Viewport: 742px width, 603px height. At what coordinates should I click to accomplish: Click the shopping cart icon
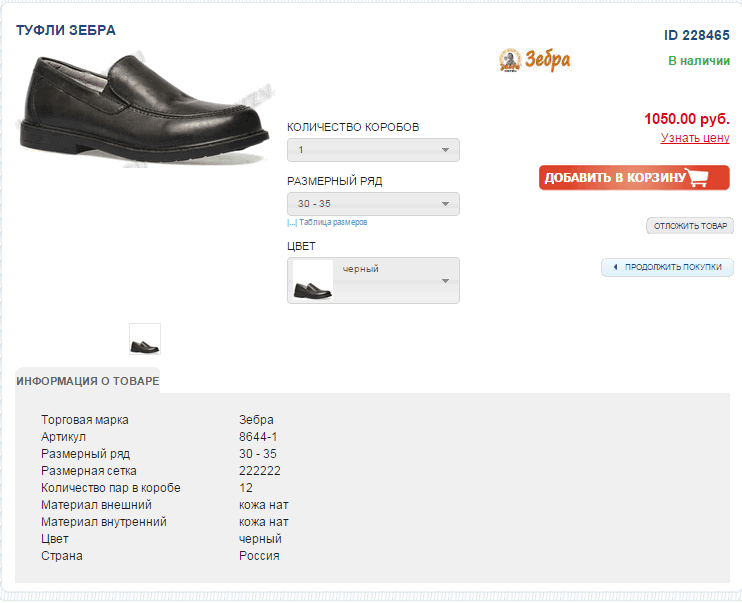tap(698, 178)
